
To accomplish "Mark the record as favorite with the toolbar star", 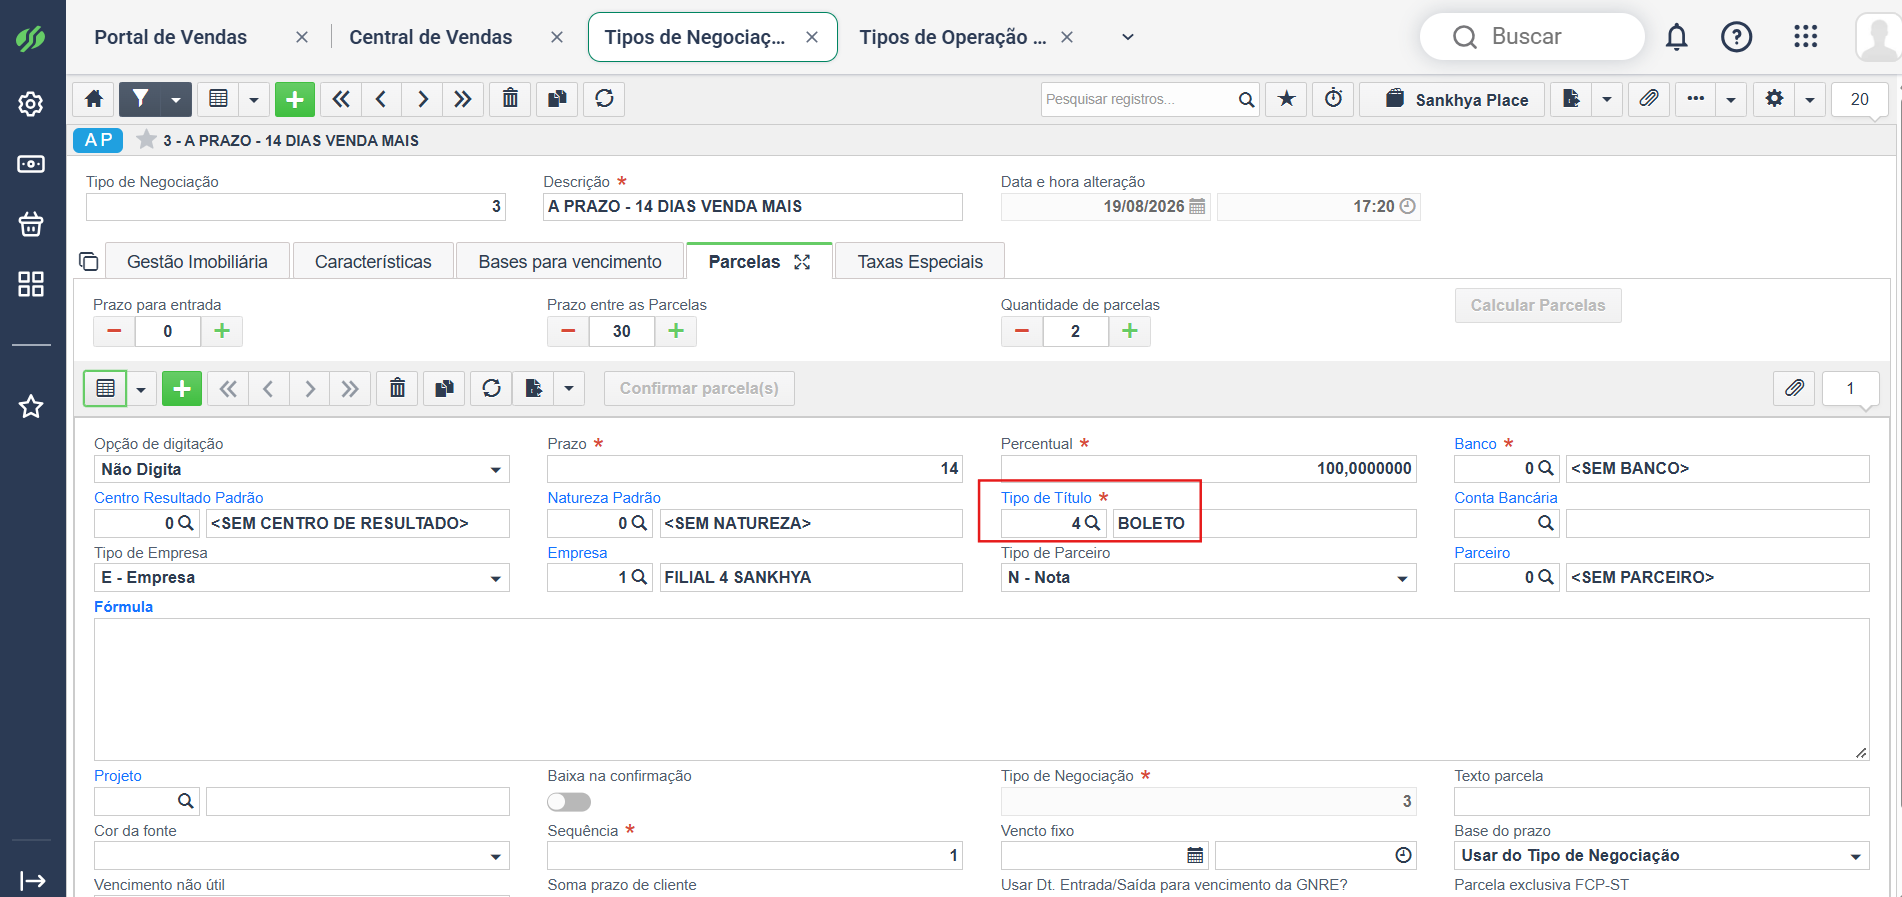I will [x=1286, y=99].
